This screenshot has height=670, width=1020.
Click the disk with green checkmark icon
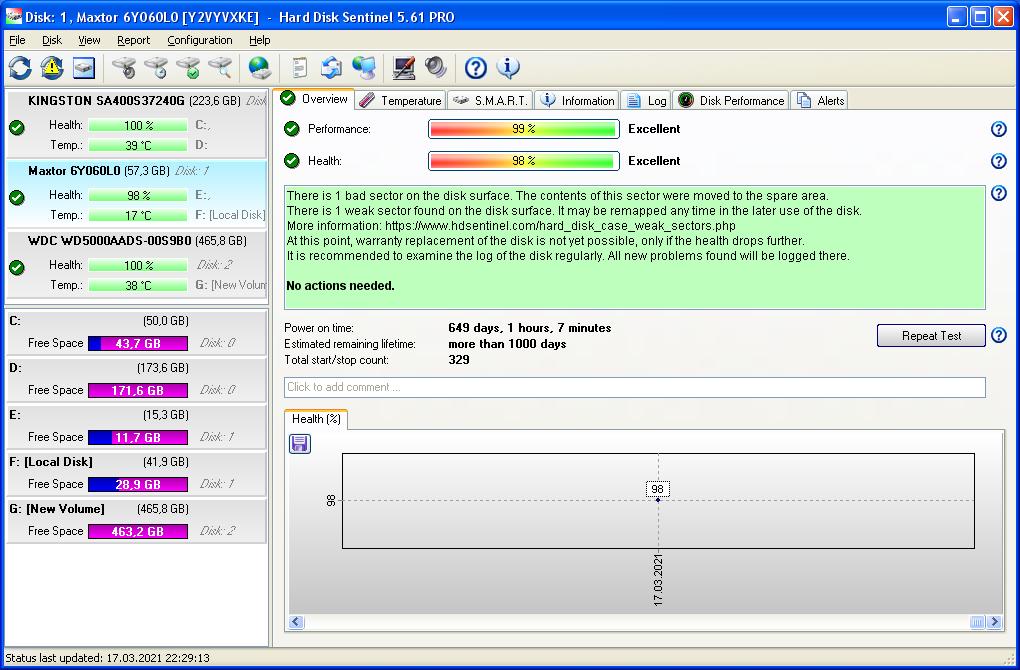tap(189, 67)
